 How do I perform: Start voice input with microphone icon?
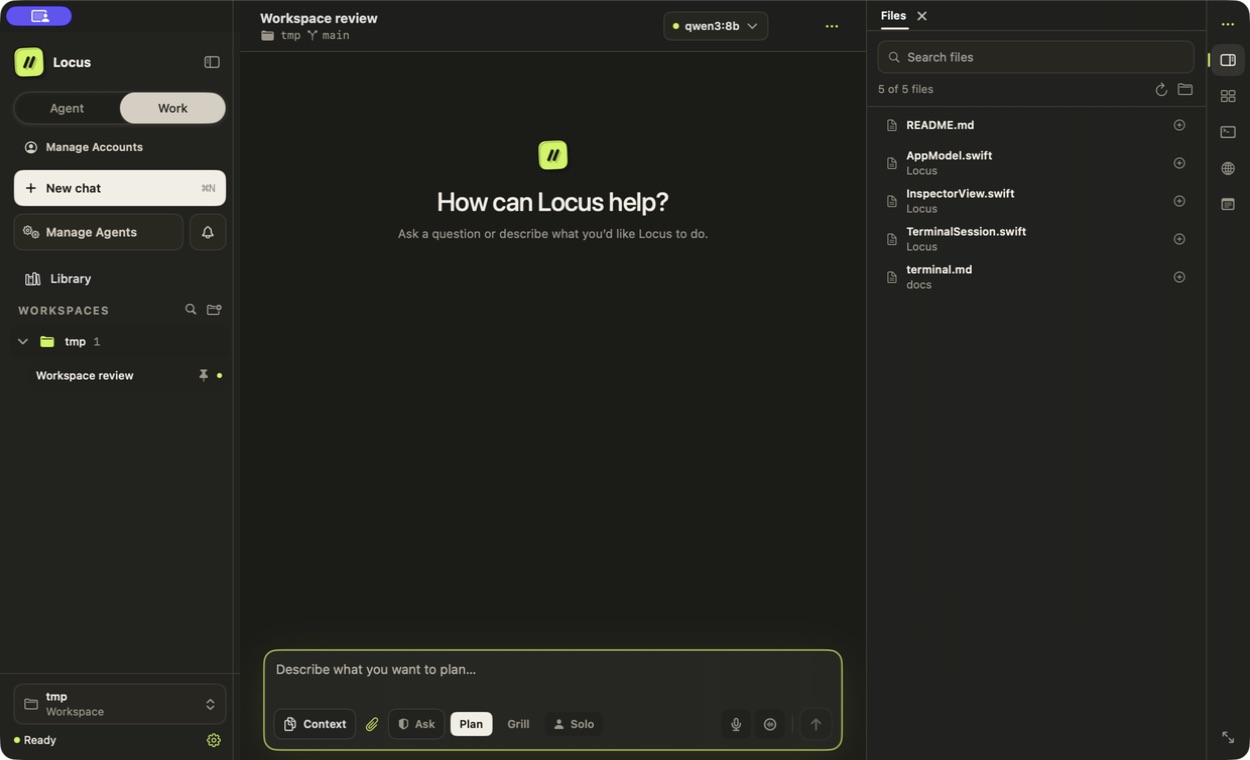point(736,724)
